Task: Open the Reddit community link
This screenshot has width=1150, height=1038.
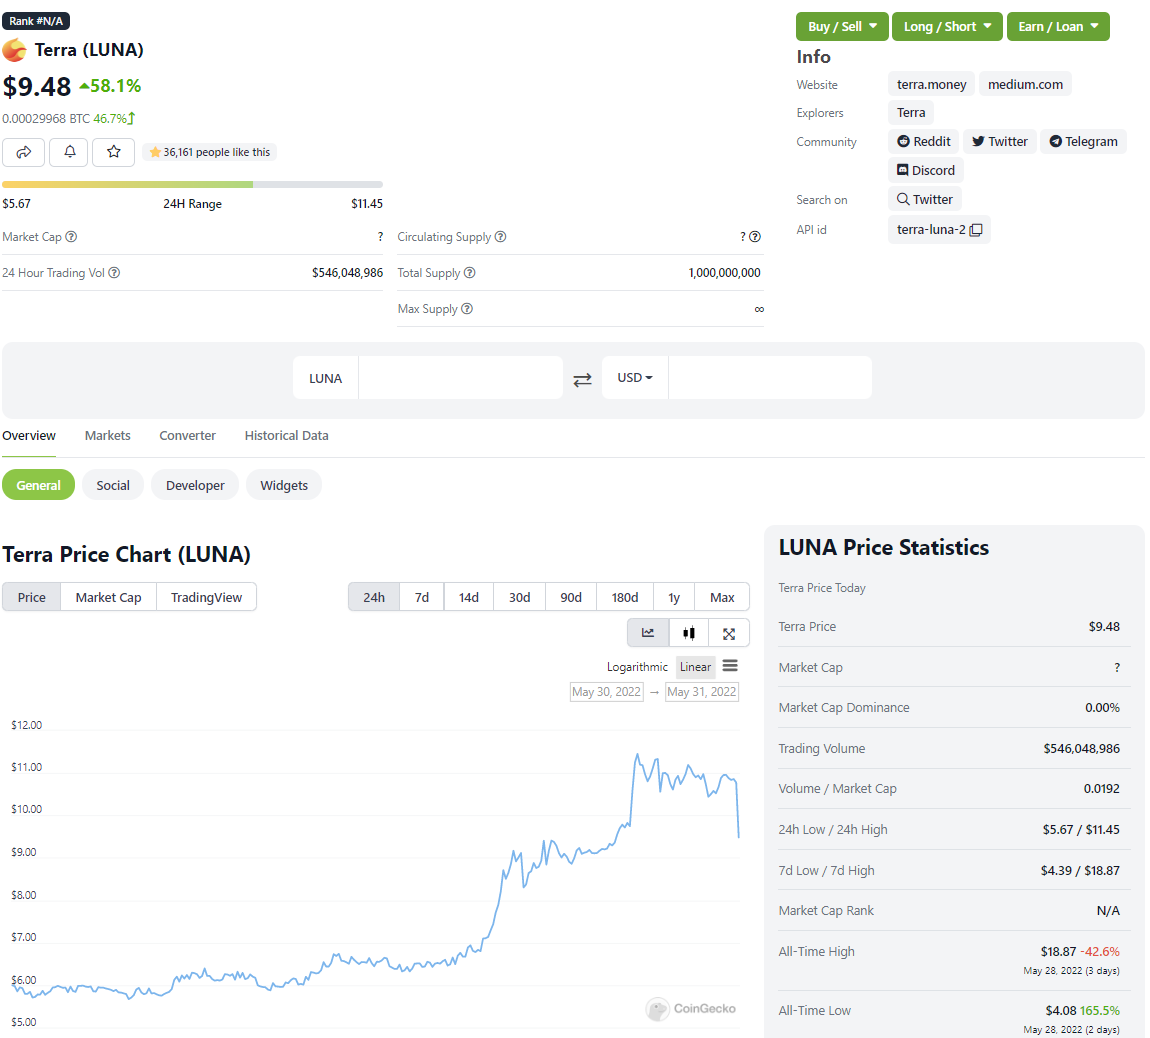Action: [x=924, y=142]
